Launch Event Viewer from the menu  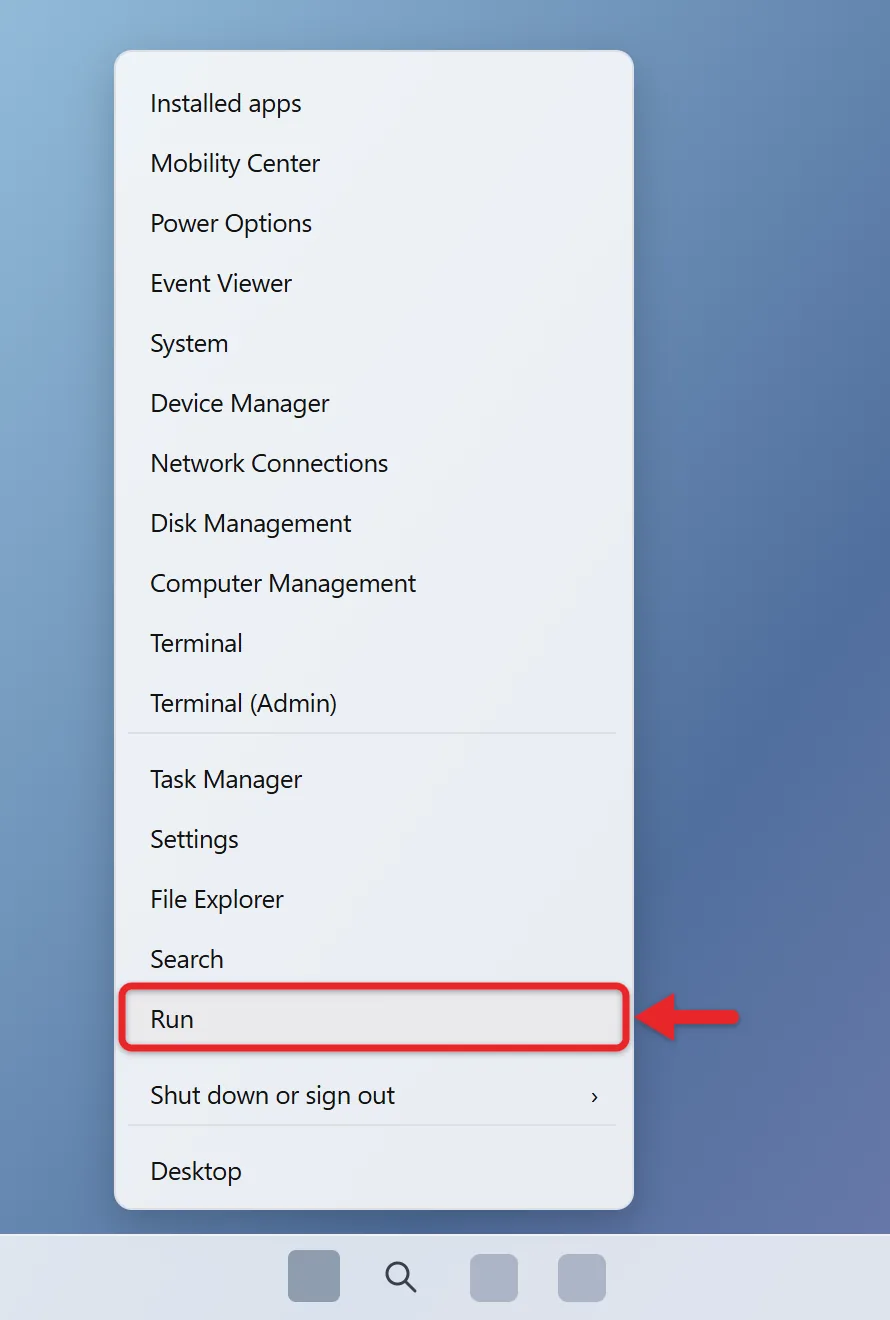coord(374,284)
